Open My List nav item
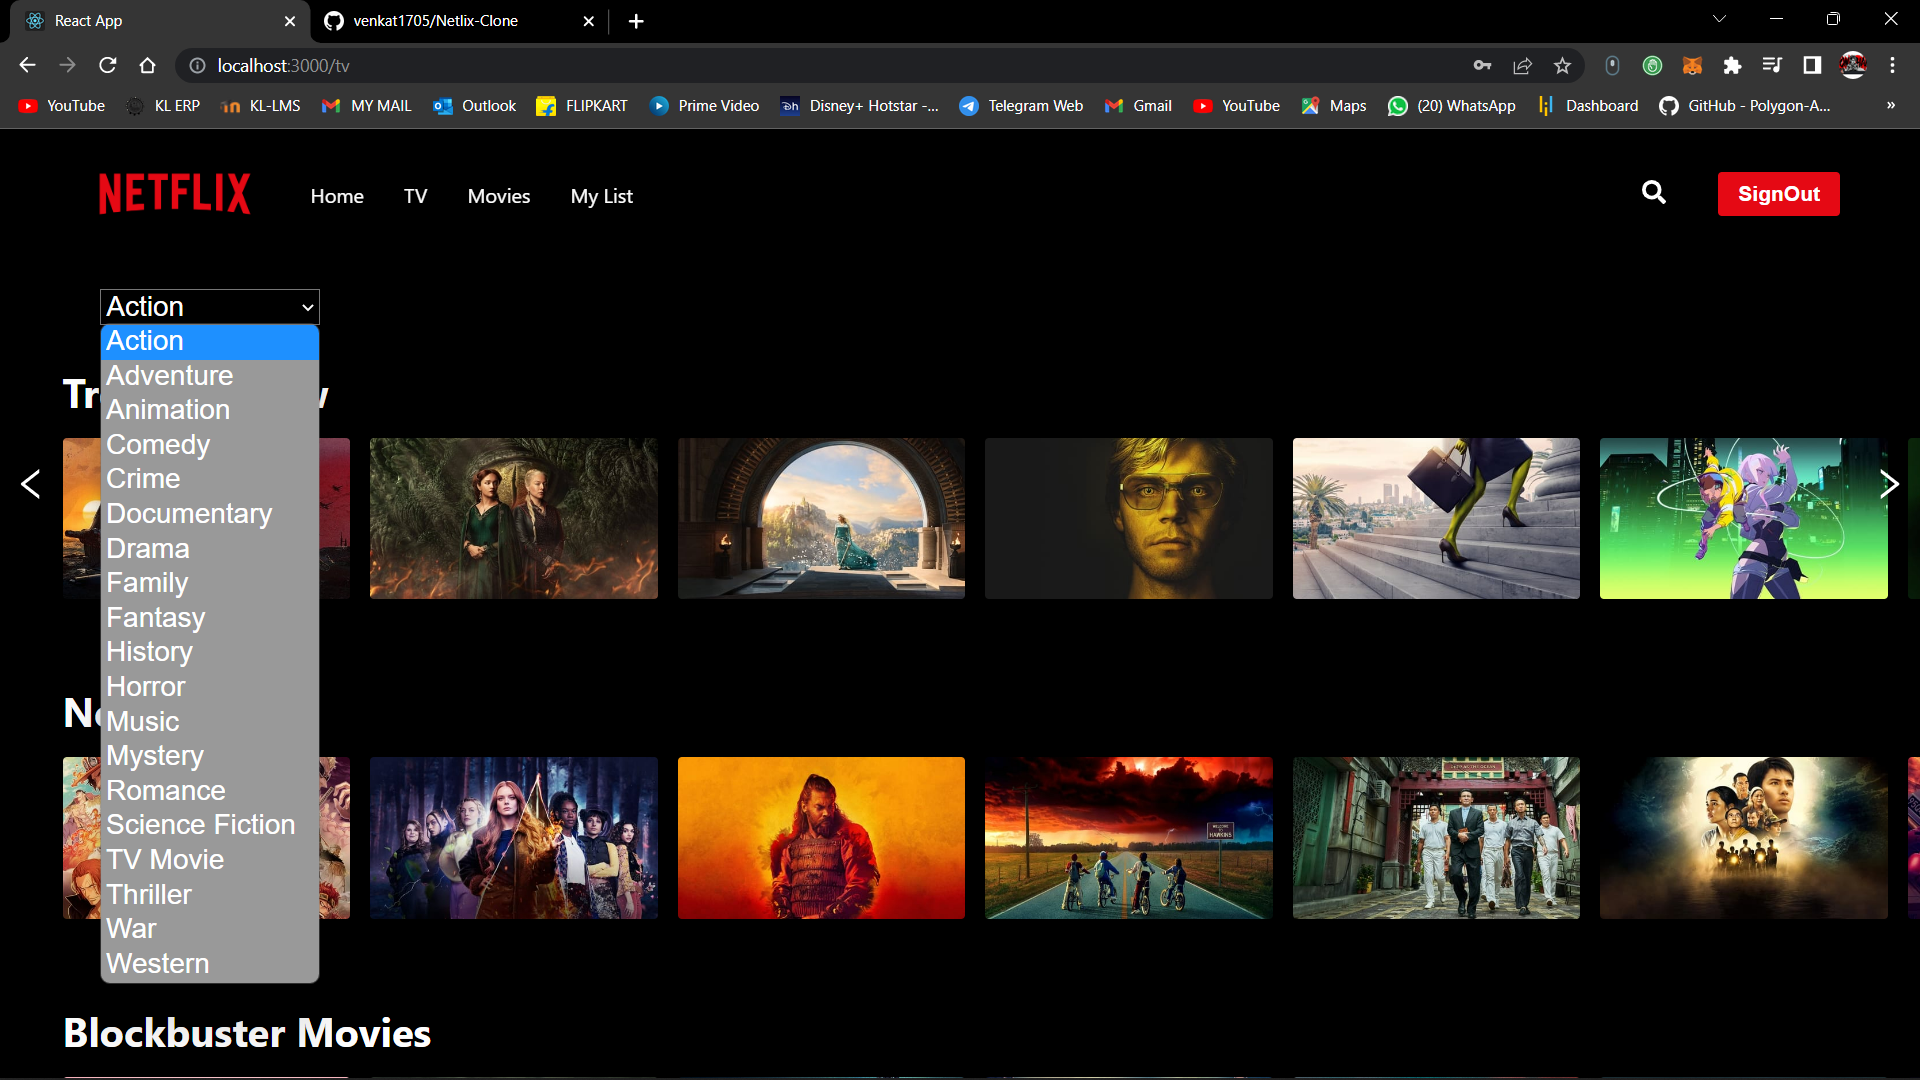1920x1080 pixels. [602, 196]
